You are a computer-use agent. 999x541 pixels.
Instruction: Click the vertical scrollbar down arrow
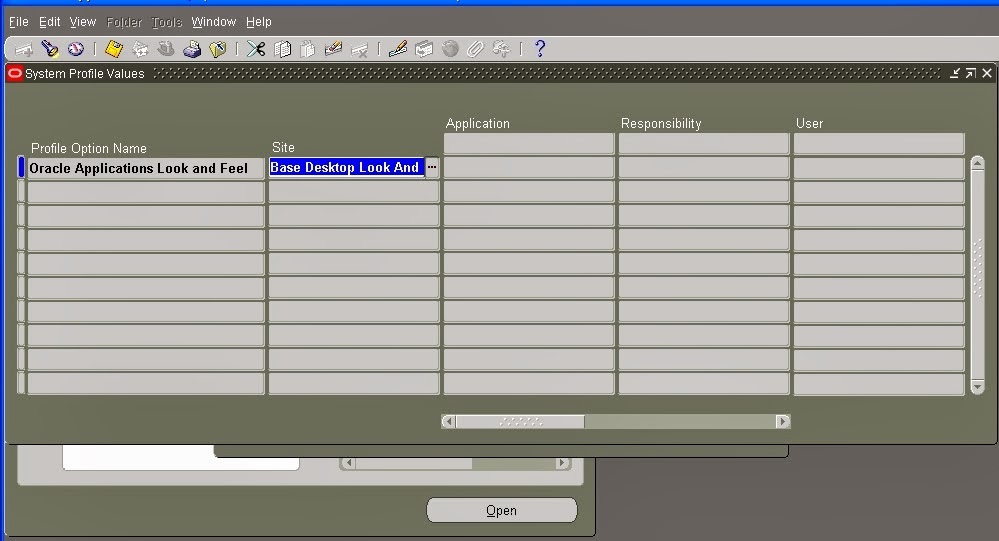click(977, 387)
